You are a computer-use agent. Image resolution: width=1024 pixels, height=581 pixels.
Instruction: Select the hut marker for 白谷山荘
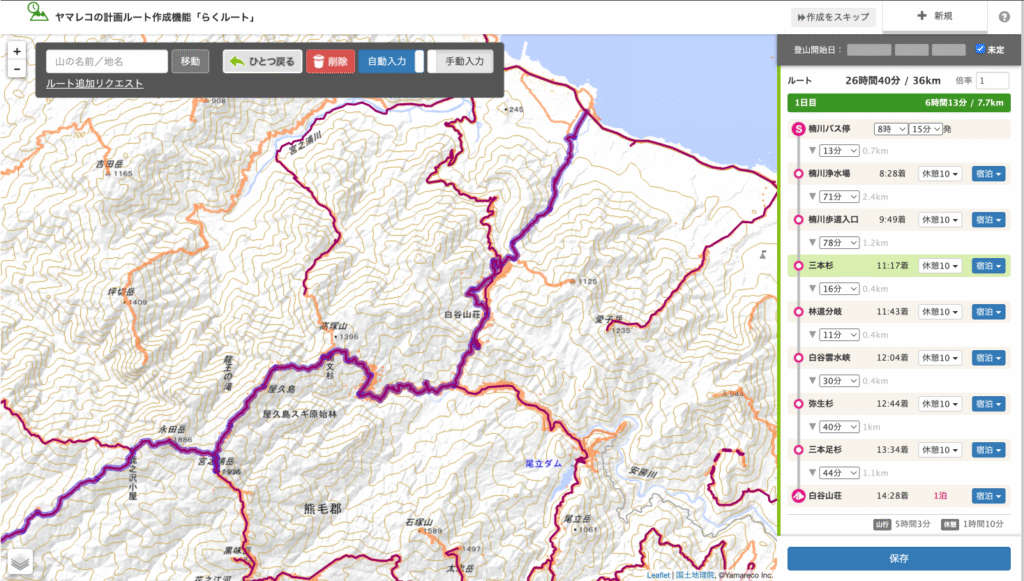click(798, 496)
